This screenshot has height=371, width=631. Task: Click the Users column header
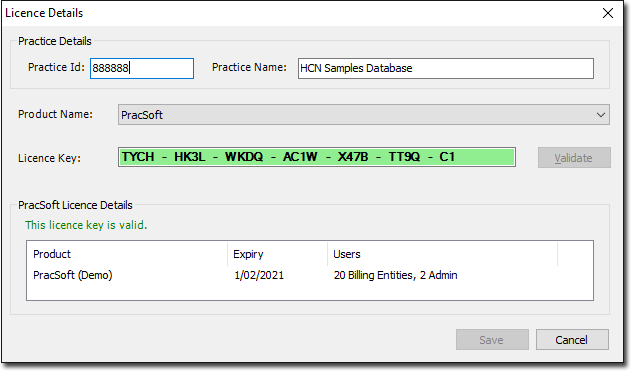tap(443, 254)
